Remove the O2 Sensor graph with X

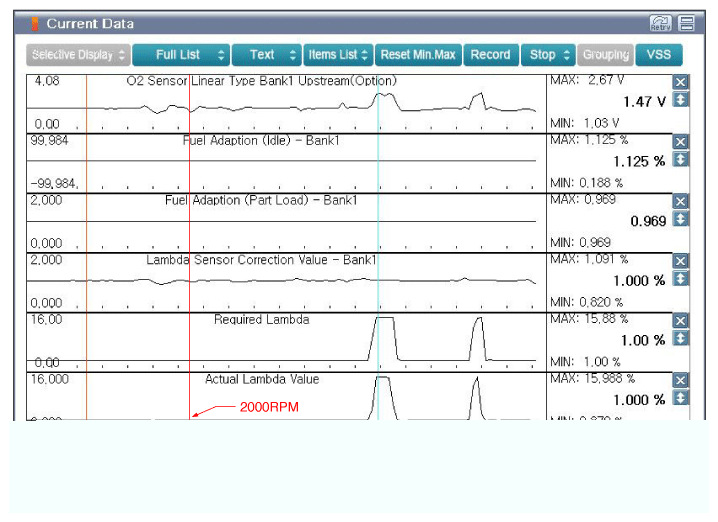tap(681, 82)
